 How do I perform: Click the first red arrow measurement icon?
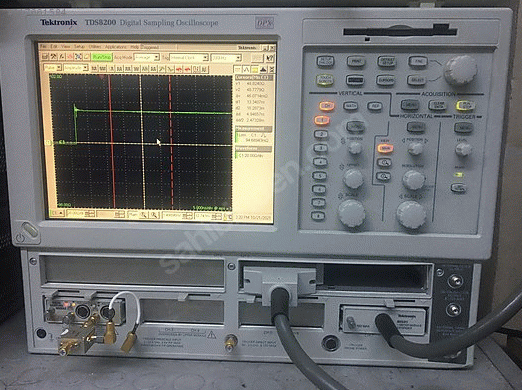179,69
